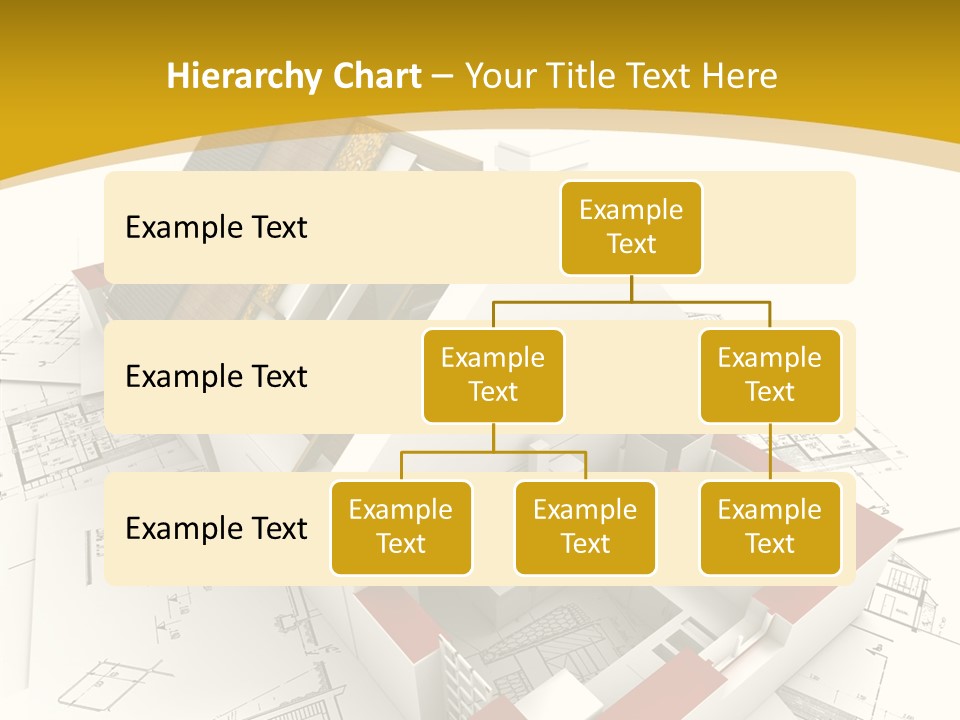Click the empty right end of the top row band
The width and height of the screenshot is (960, 720).
tap(790, 227)
